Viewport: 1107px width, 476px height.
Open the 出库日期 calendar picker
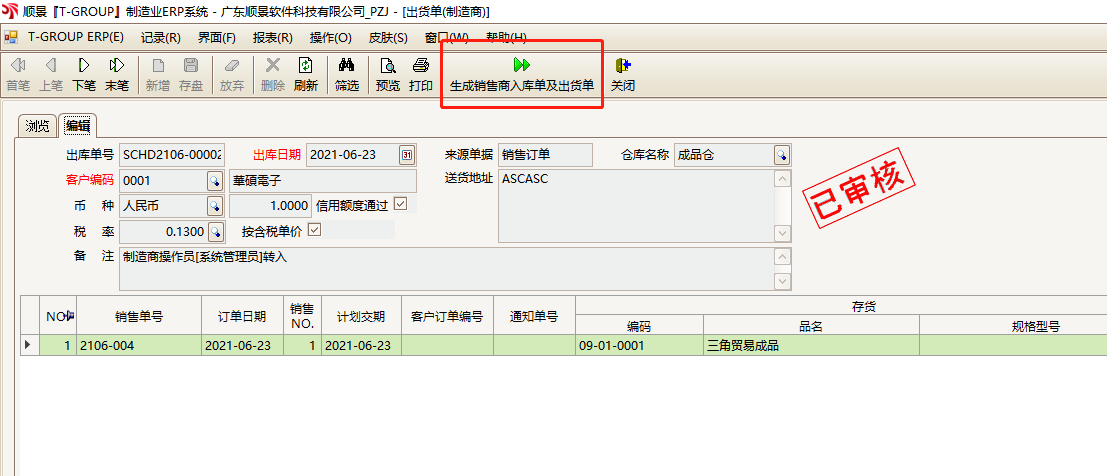click(x=407, y=155)
